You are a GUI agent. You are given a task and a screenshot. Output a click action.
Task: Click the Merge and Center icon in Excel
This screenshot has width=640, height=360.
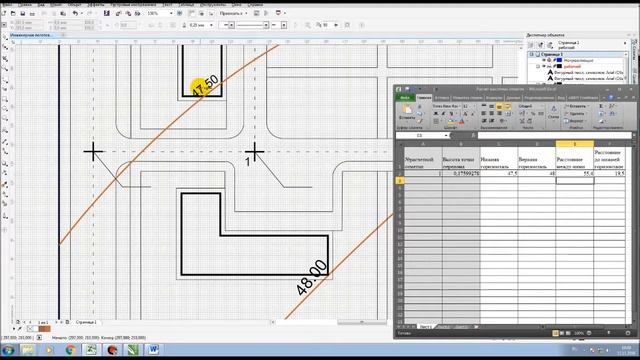[508, 114]
